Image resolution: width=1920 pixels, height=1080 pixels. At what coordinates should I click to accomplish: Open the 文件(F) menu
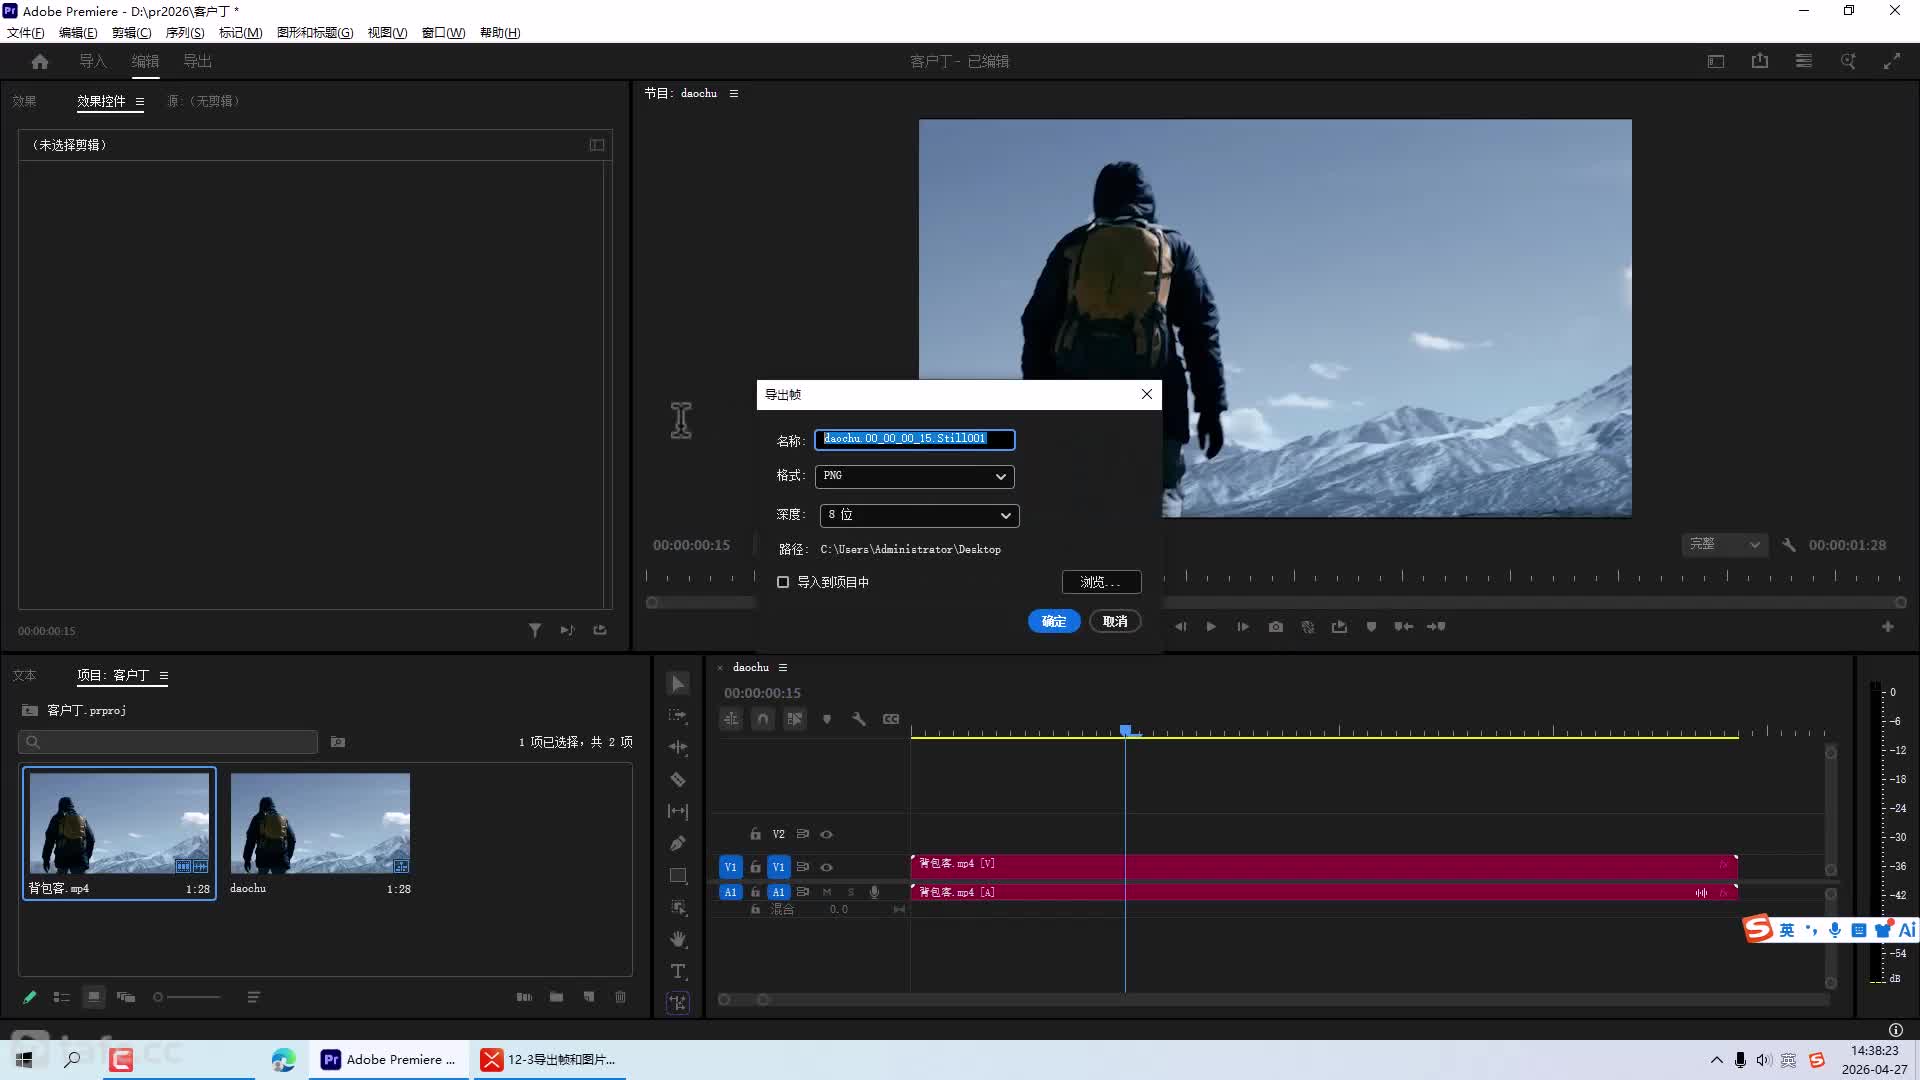[x=26, y=33]
